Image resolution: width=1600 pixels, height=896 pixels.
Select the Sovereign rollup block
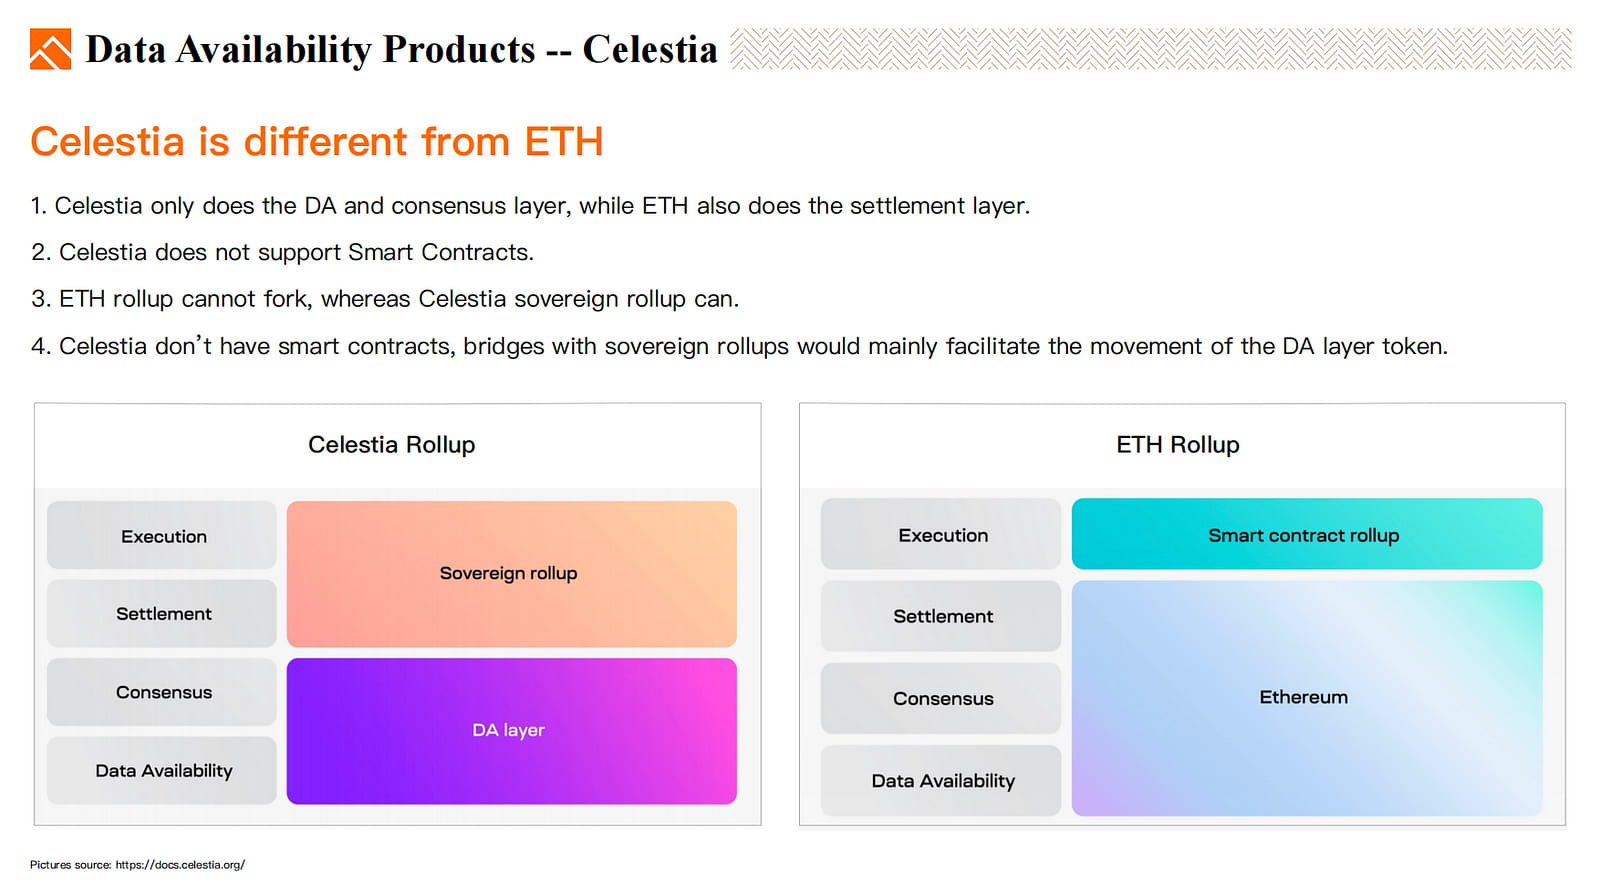pos(511,574)
